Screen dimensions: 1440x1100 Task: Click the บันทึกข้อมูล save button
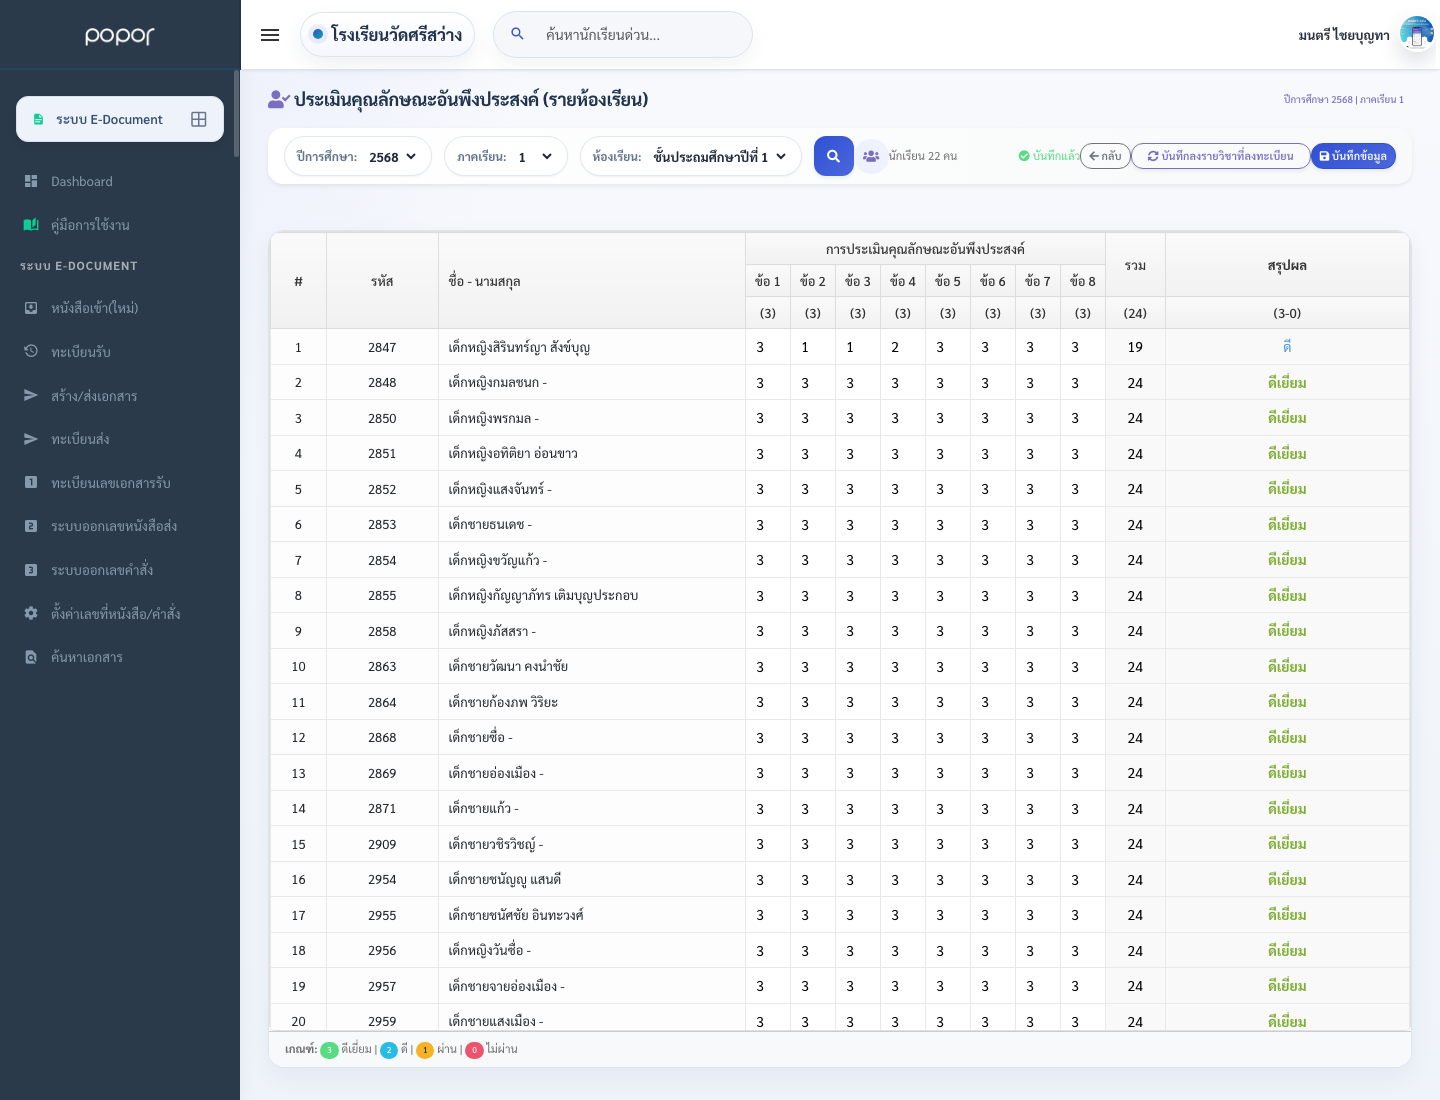tap(1353, 156)
